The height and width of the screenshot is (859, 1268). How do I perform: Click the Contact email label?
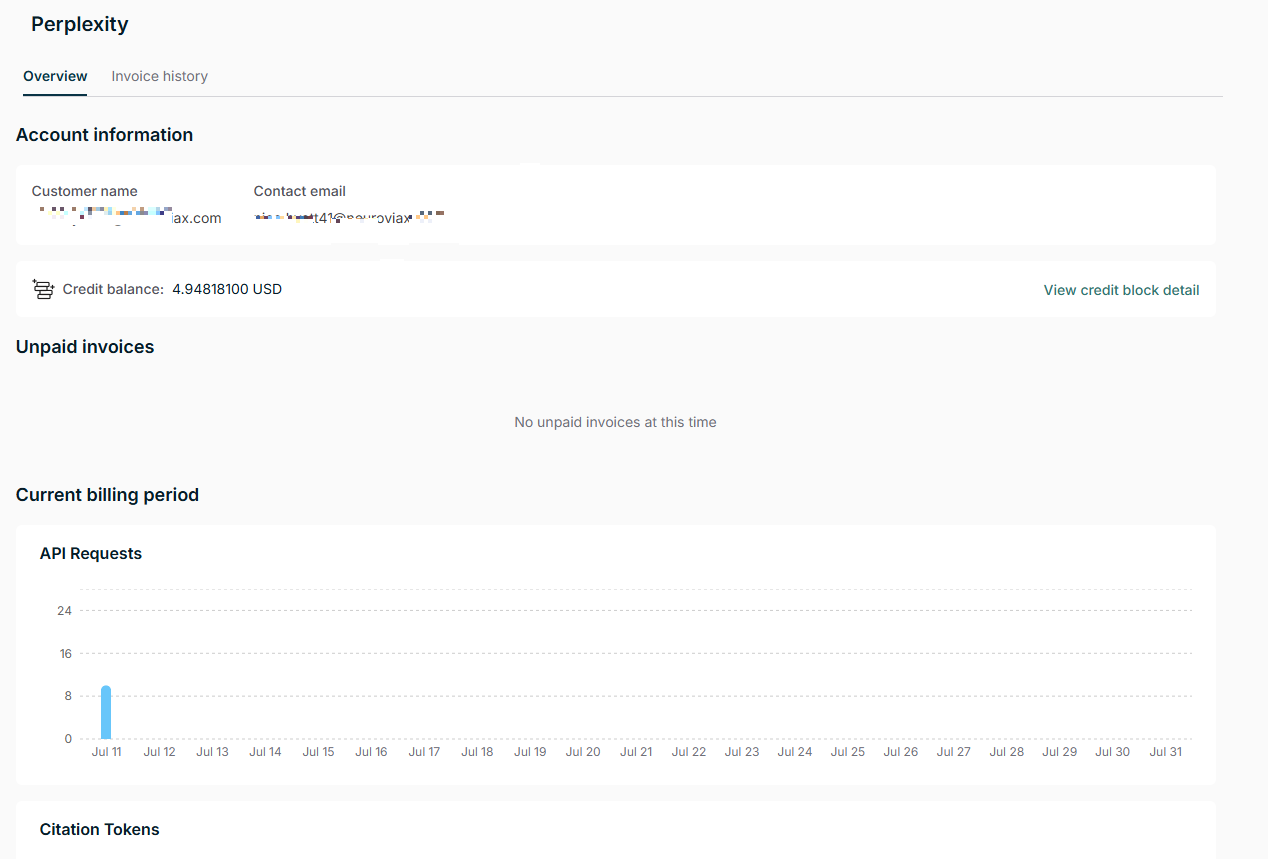[300, 191]
